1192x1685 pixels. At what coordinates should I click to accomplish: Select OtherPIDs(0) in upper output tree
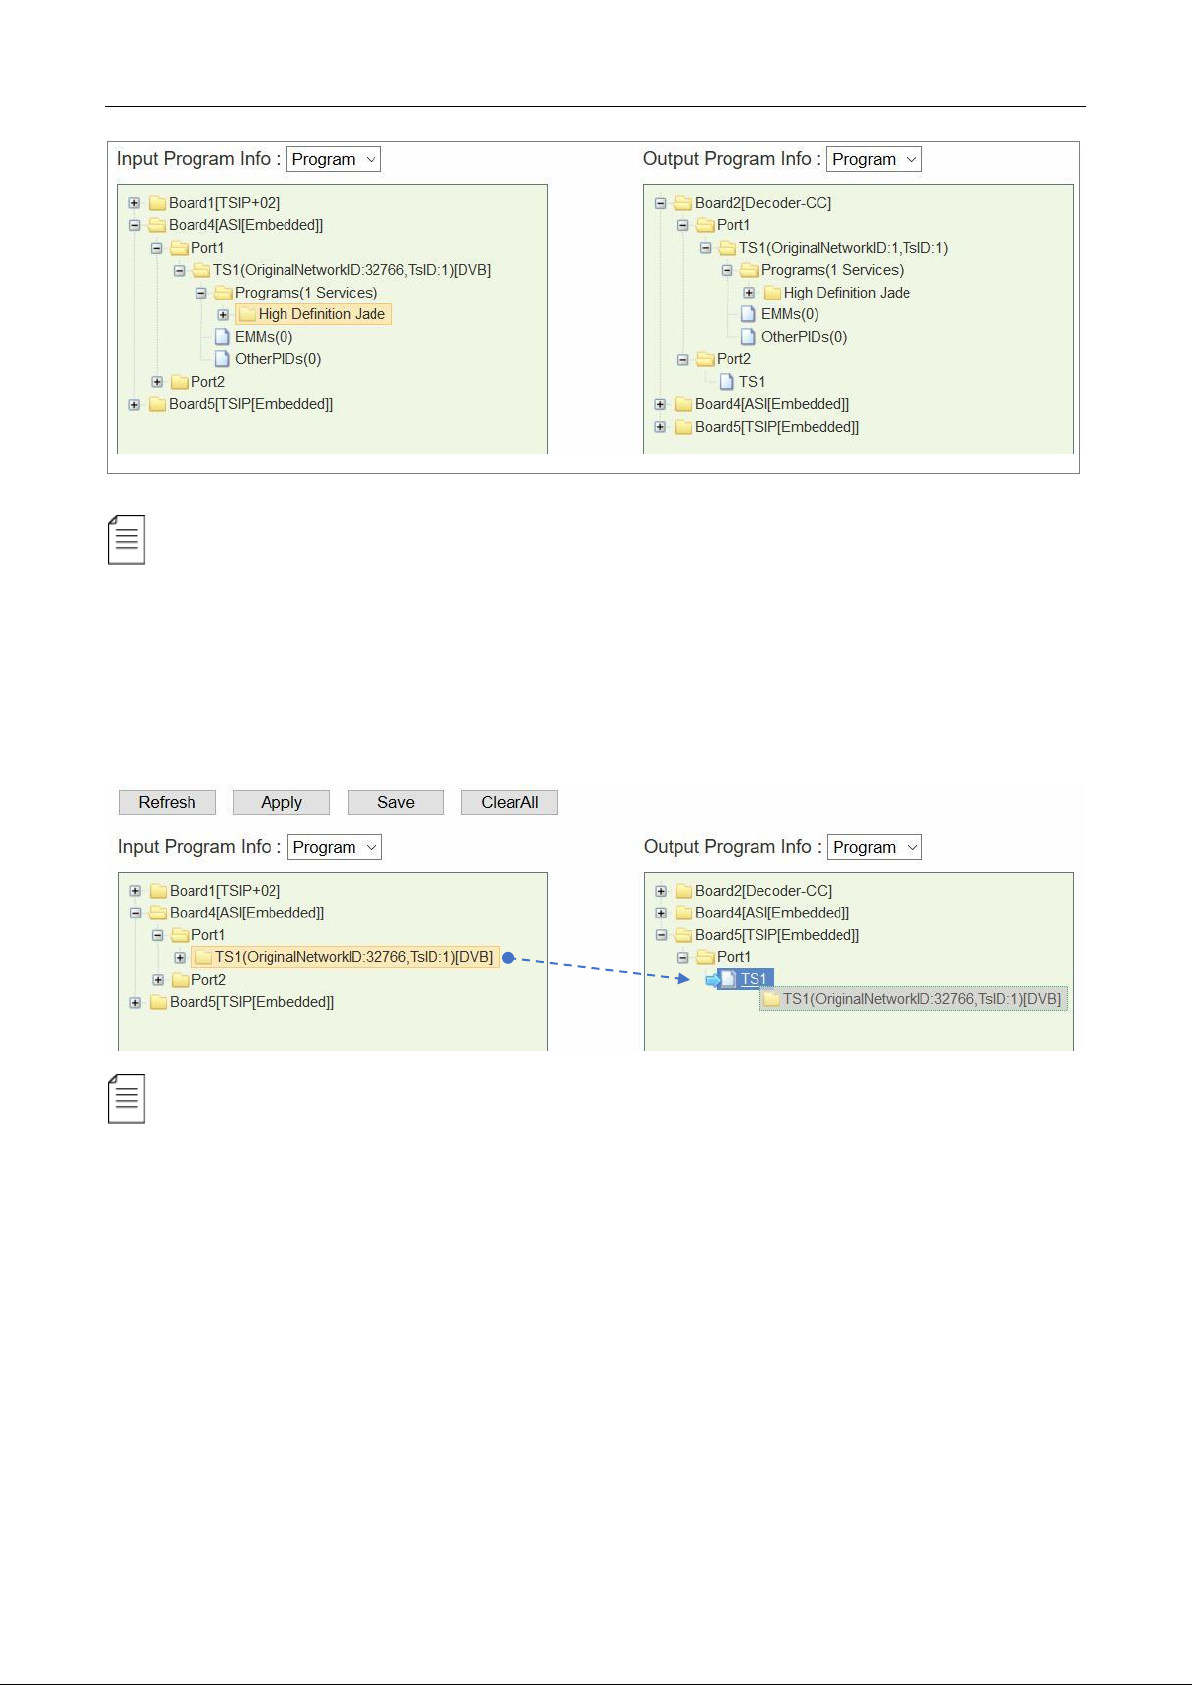(804, 337)
